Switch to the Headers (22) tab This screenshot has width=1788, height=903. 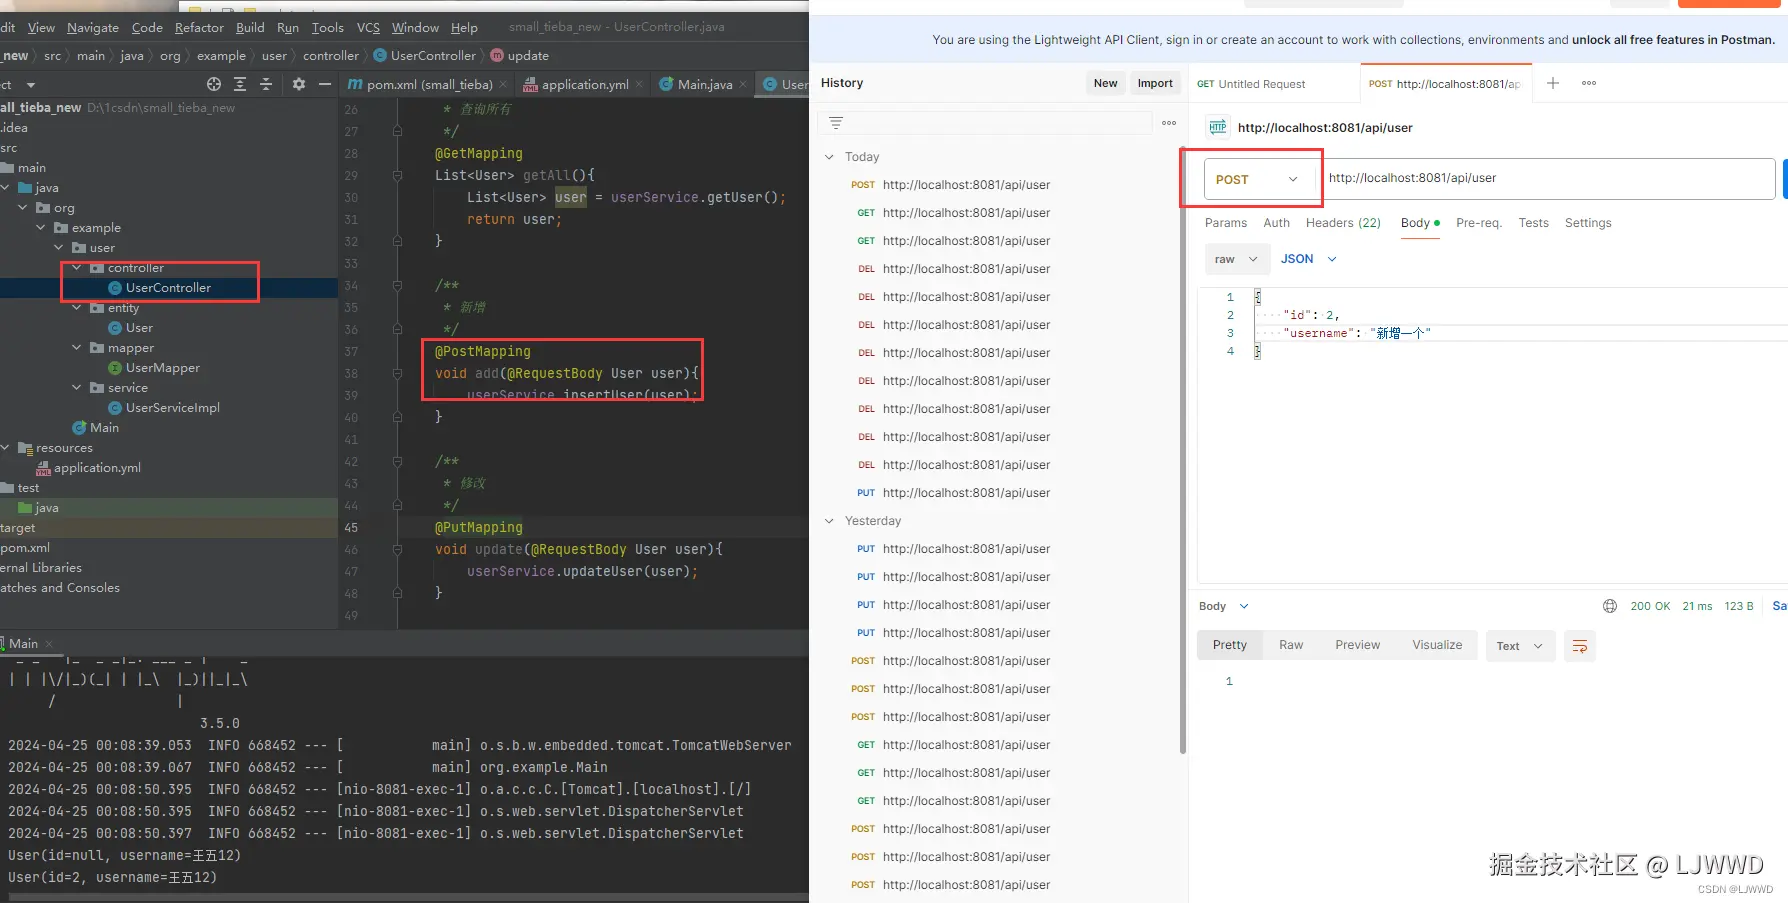click(1343, 223)
